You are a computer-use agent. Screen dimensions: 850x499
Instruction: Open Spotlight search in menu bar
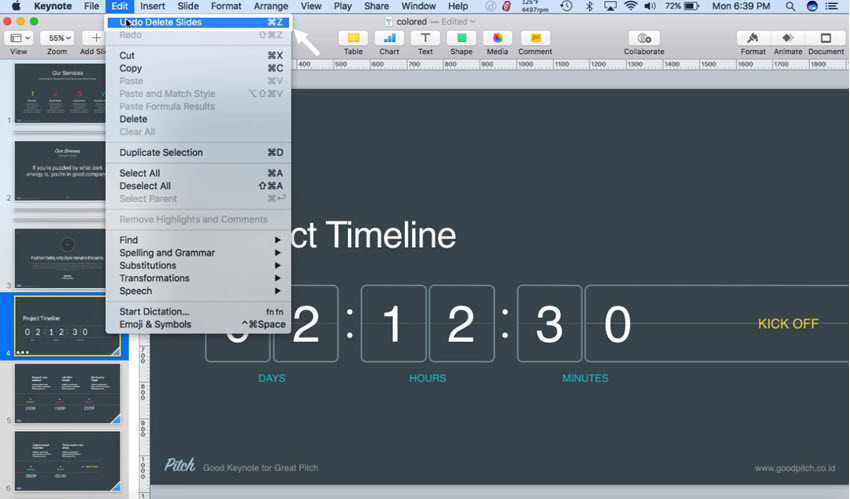tap(790, 6)
